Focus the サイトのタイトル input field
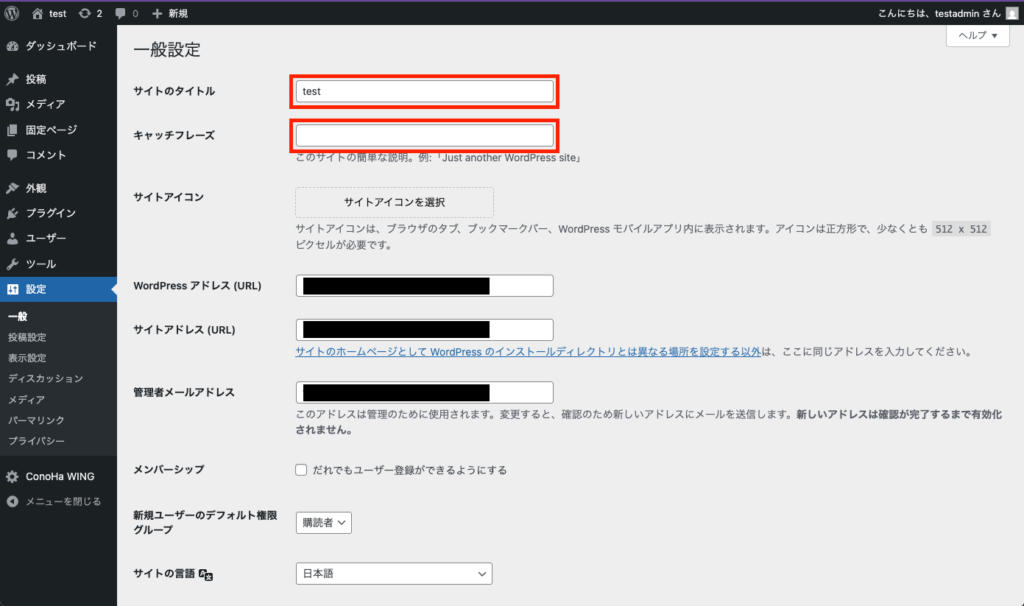This screenshot has height=606, width=1024. [424, 91]
